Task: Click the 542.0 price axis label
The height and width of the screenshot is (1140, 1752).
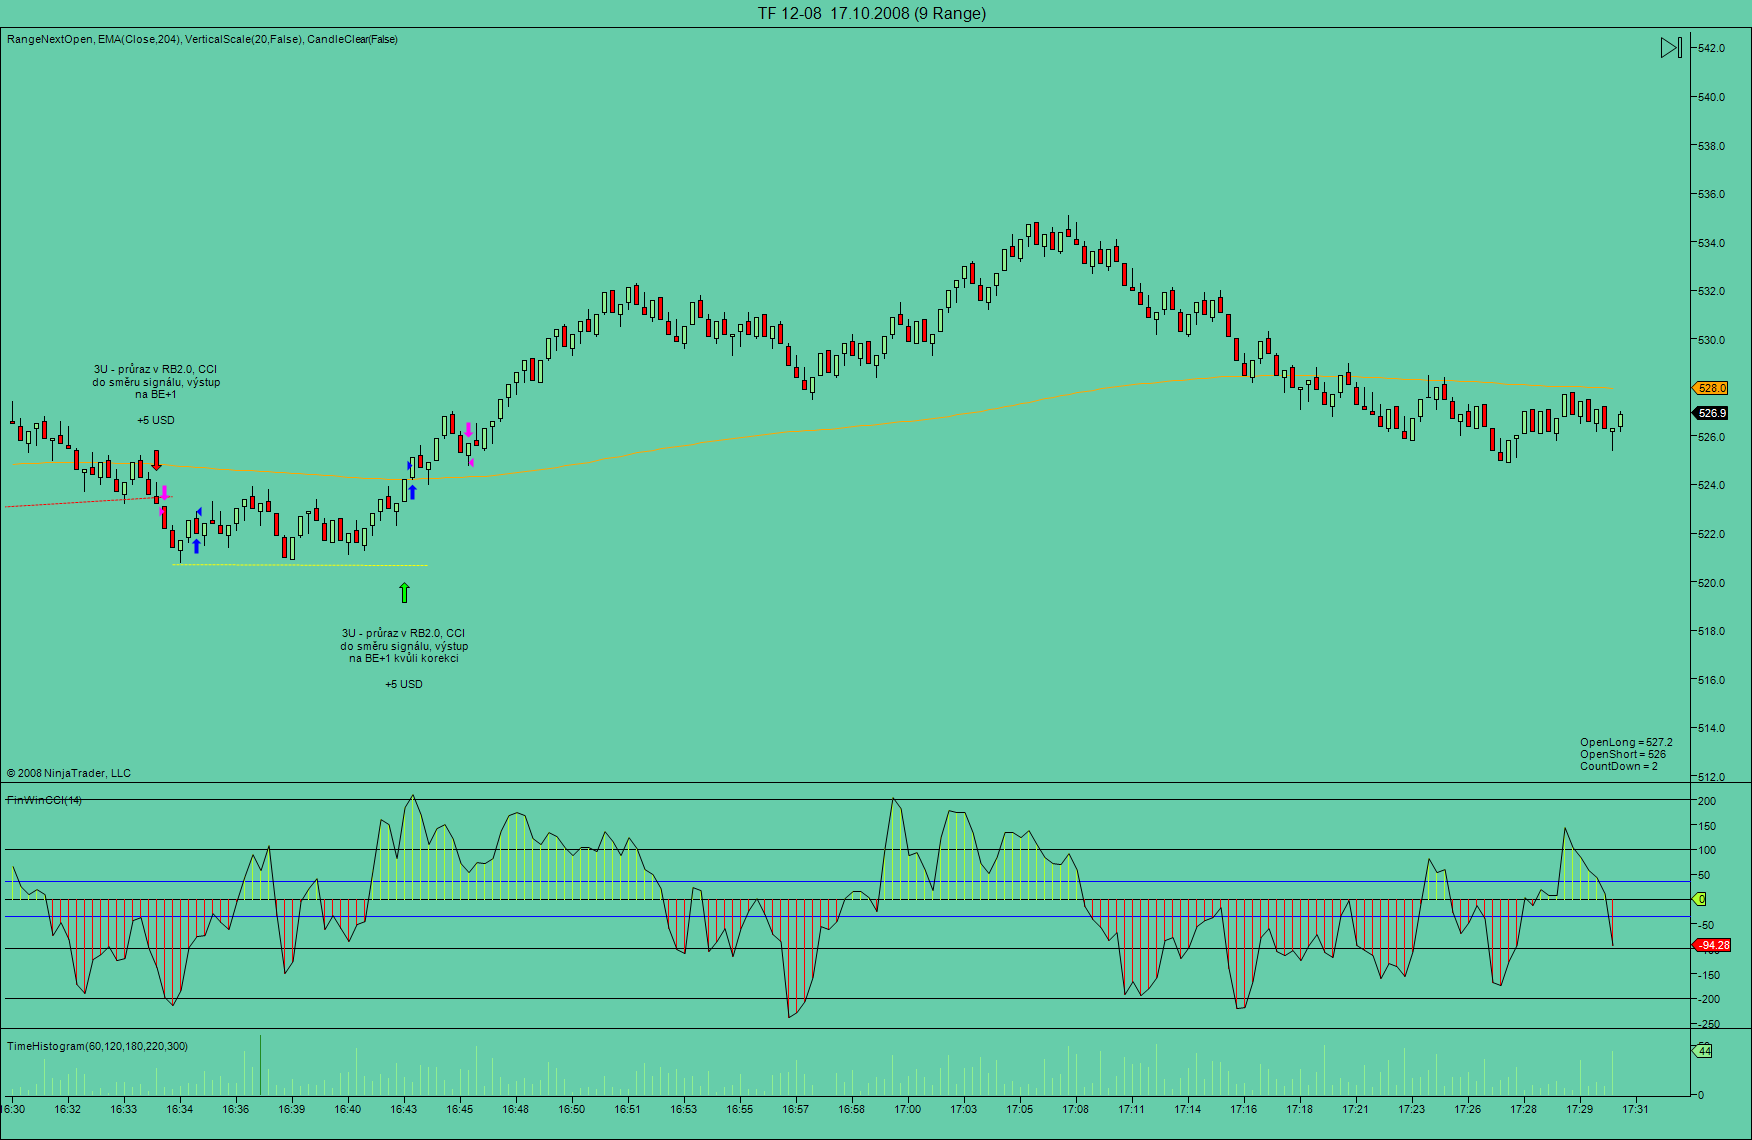Action: [1711, 48]
